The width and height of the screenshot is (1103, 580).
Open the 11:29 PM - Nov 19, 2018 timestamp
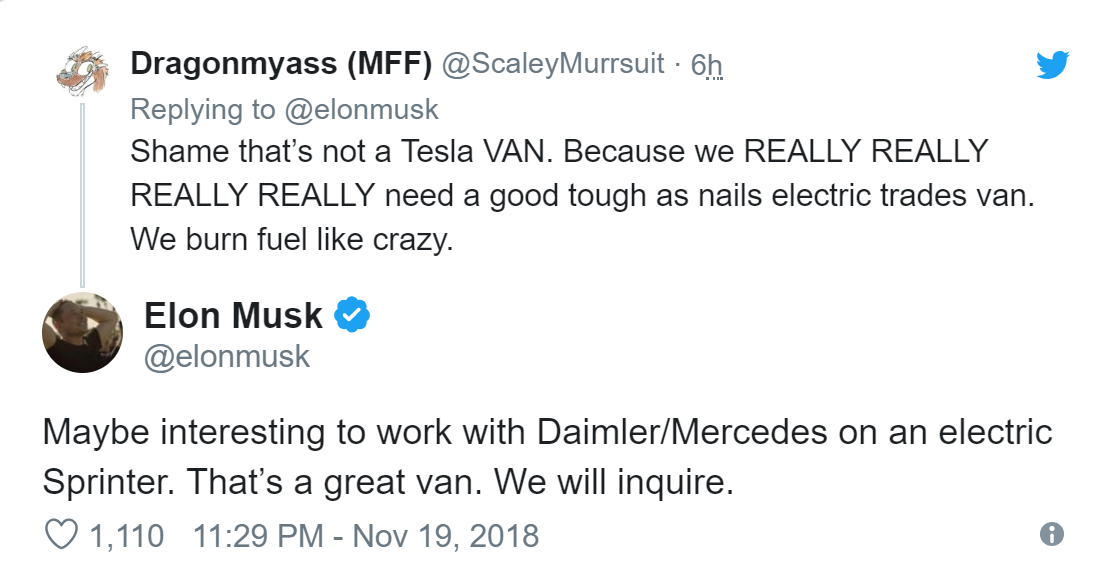click(x=366, y=536)
